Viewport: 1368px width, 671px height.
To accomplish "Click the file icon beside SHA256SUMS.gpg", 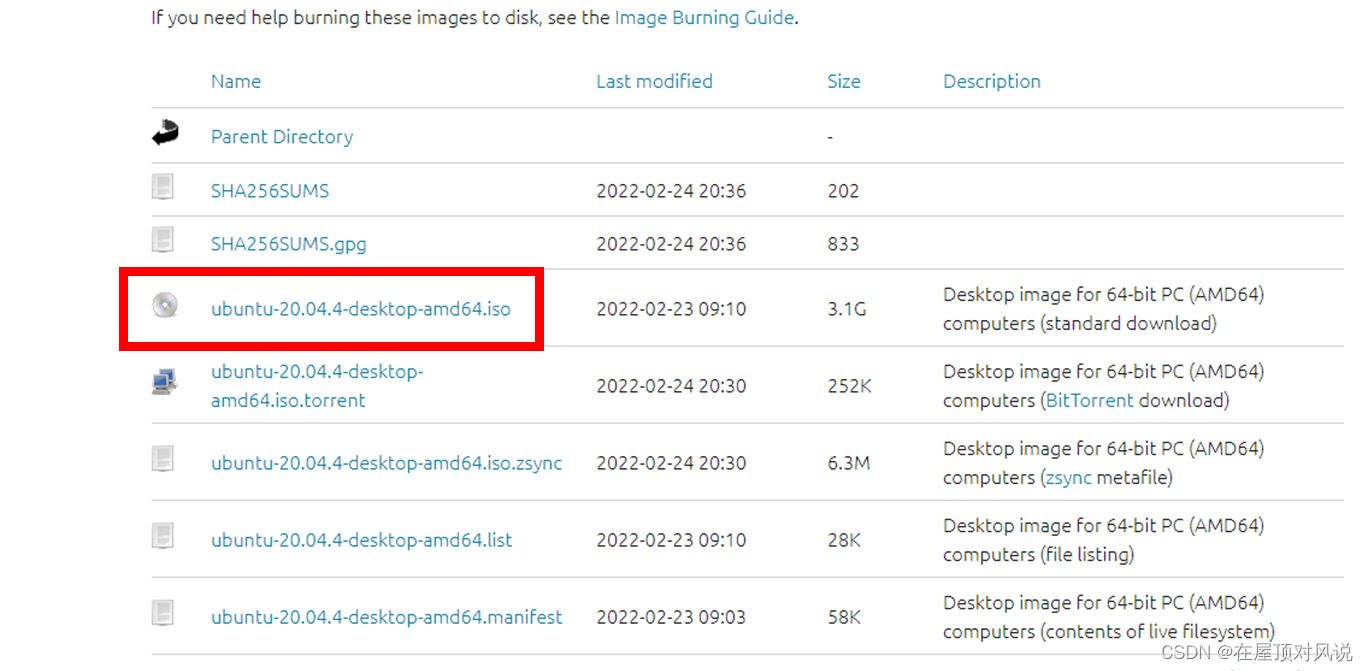I will pos(163,240).
